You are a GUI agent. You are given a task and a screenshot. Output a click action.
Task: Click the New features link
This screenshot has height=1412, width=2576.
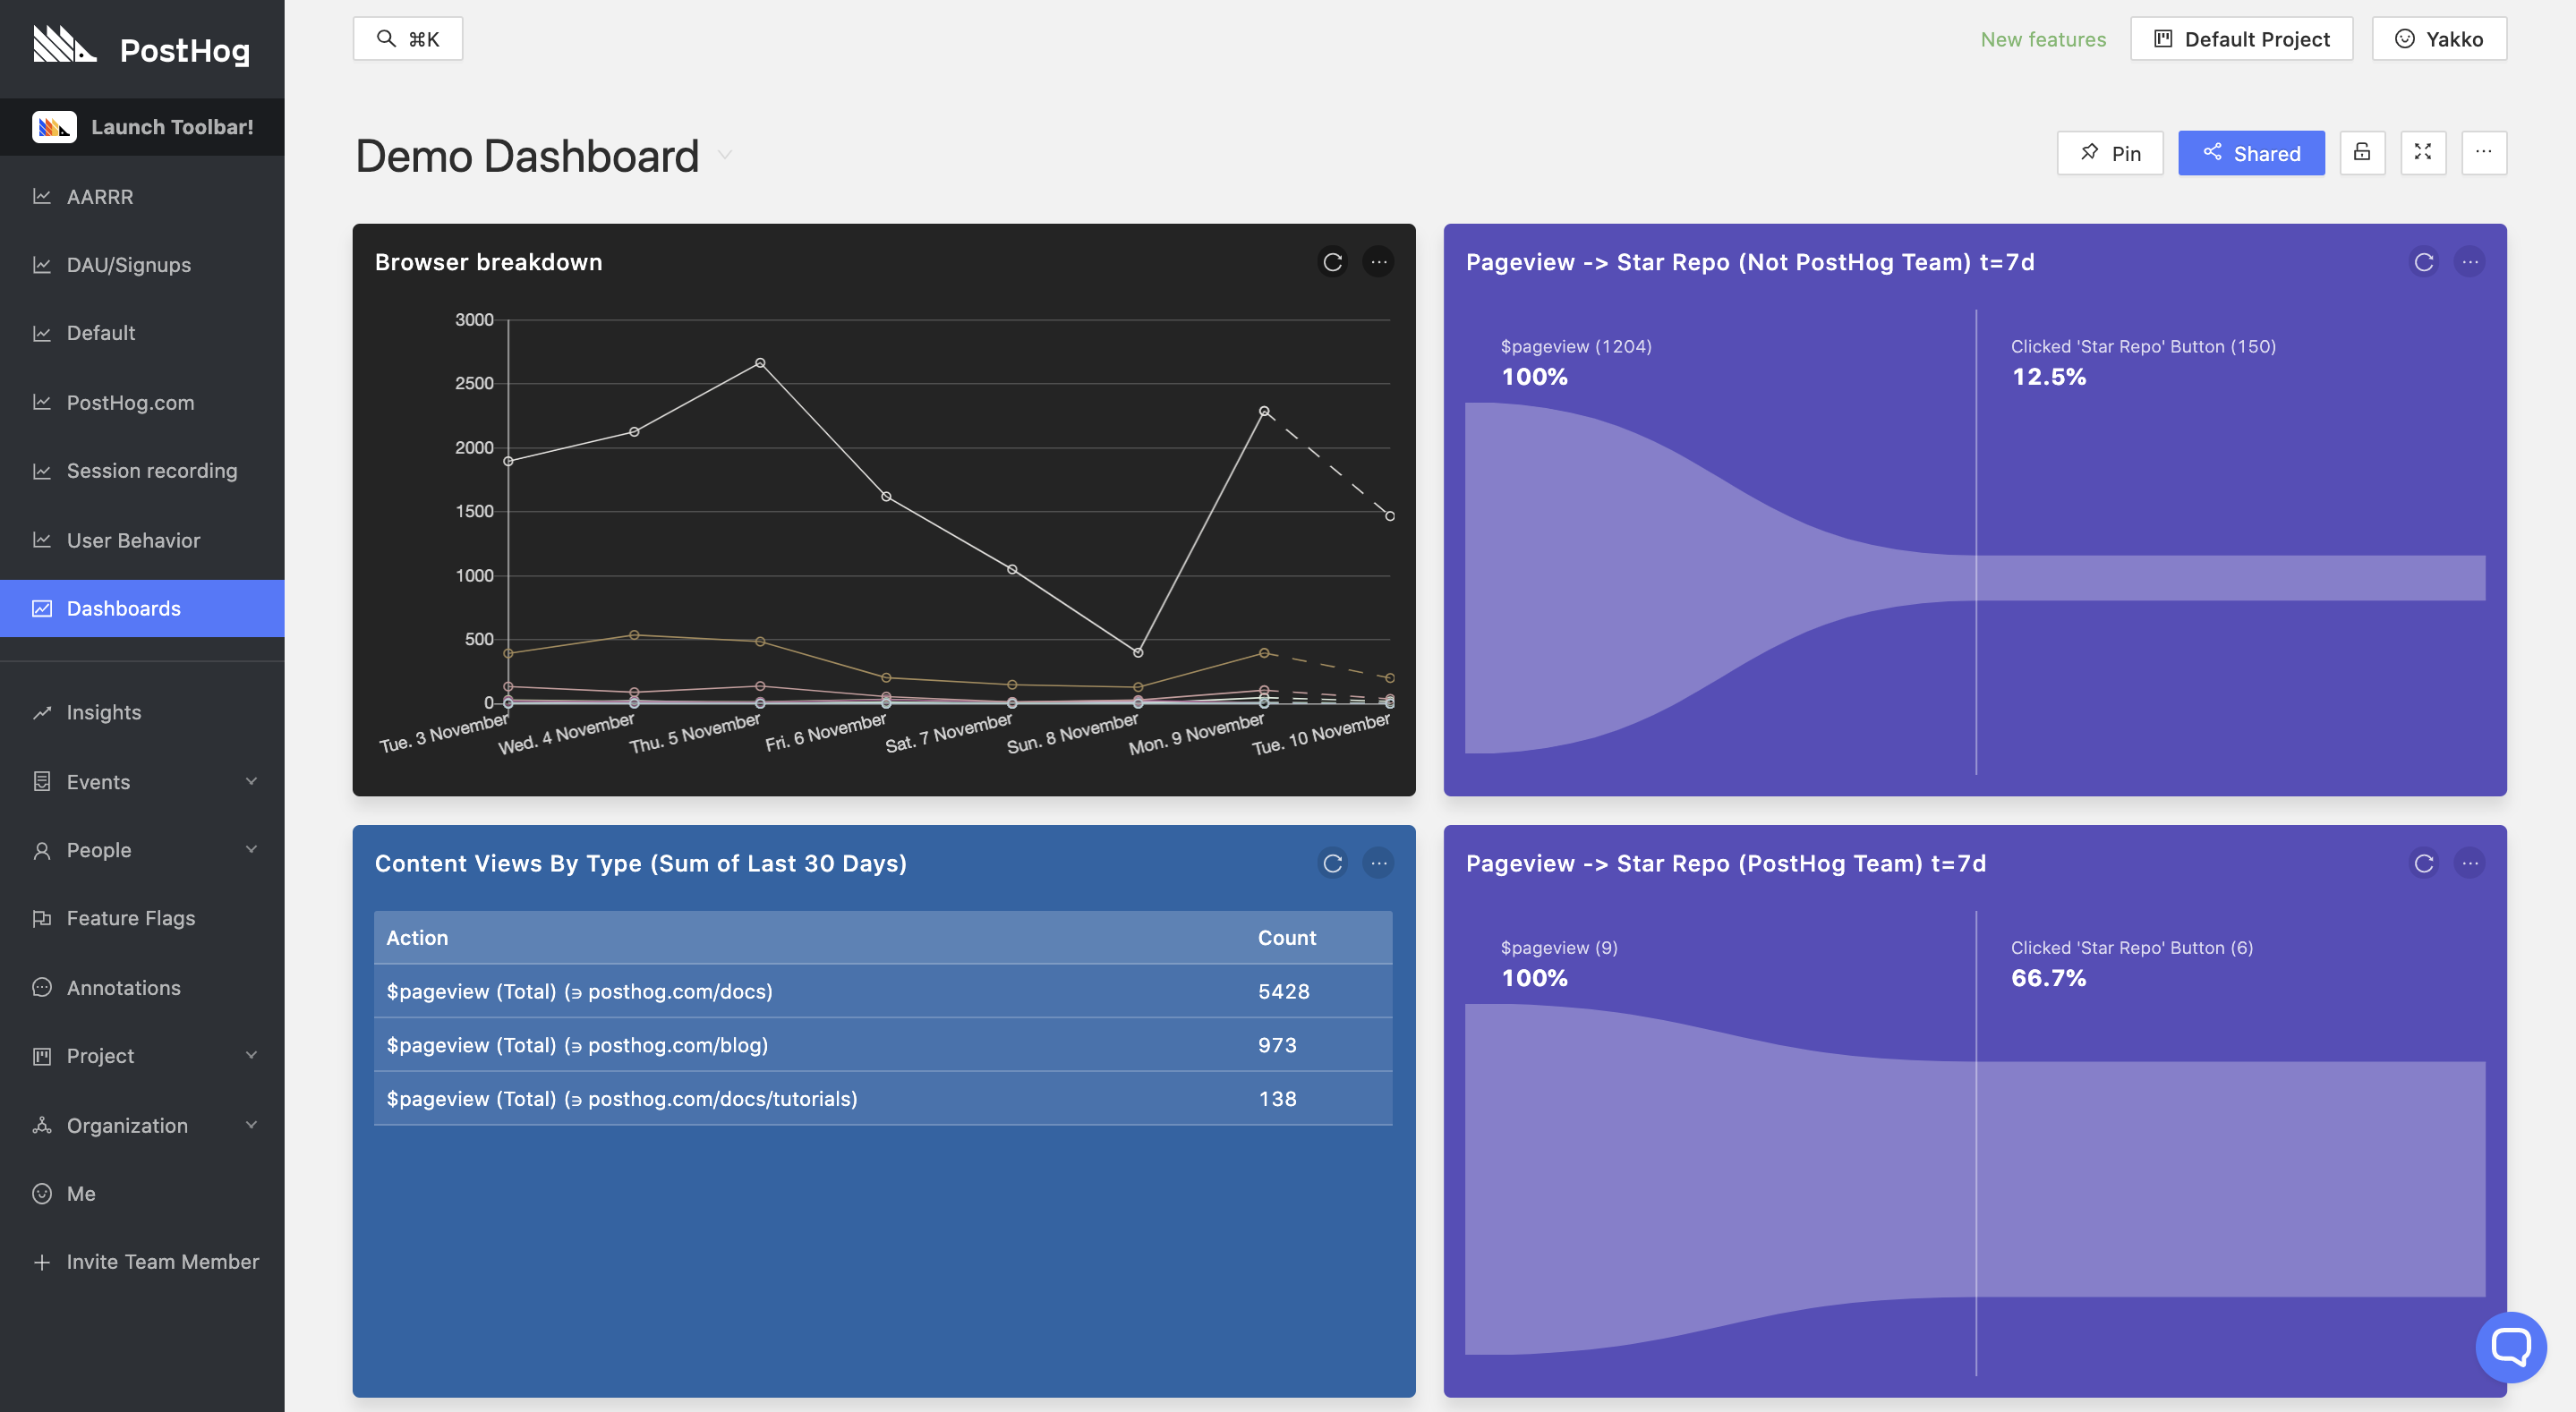(2043, 37)
